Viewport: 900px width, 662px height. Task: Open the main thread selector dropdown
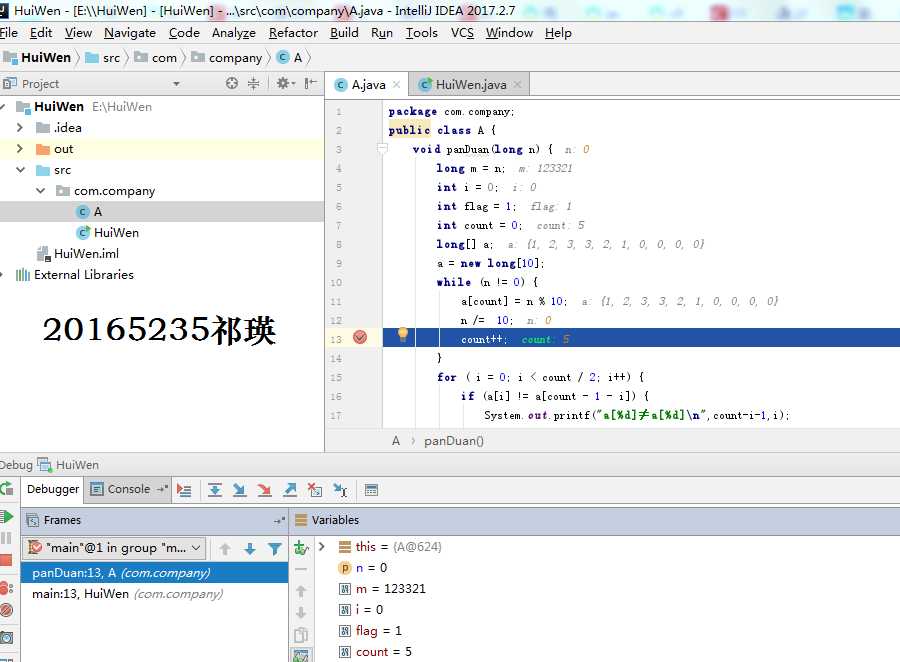point(114,548)
